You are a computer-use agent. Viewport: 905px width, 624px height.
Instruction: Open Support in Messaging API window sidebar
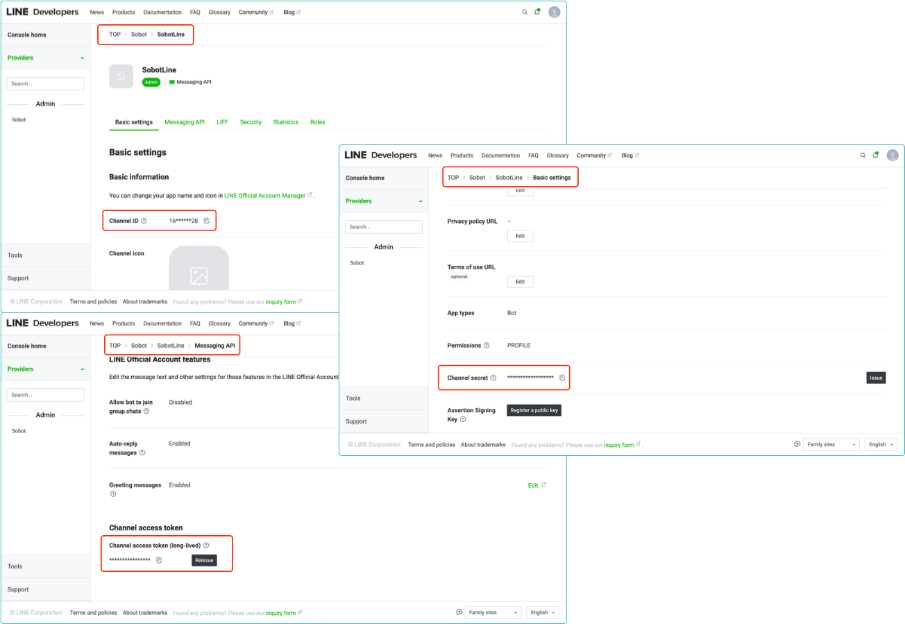click(x=18, y=590)
